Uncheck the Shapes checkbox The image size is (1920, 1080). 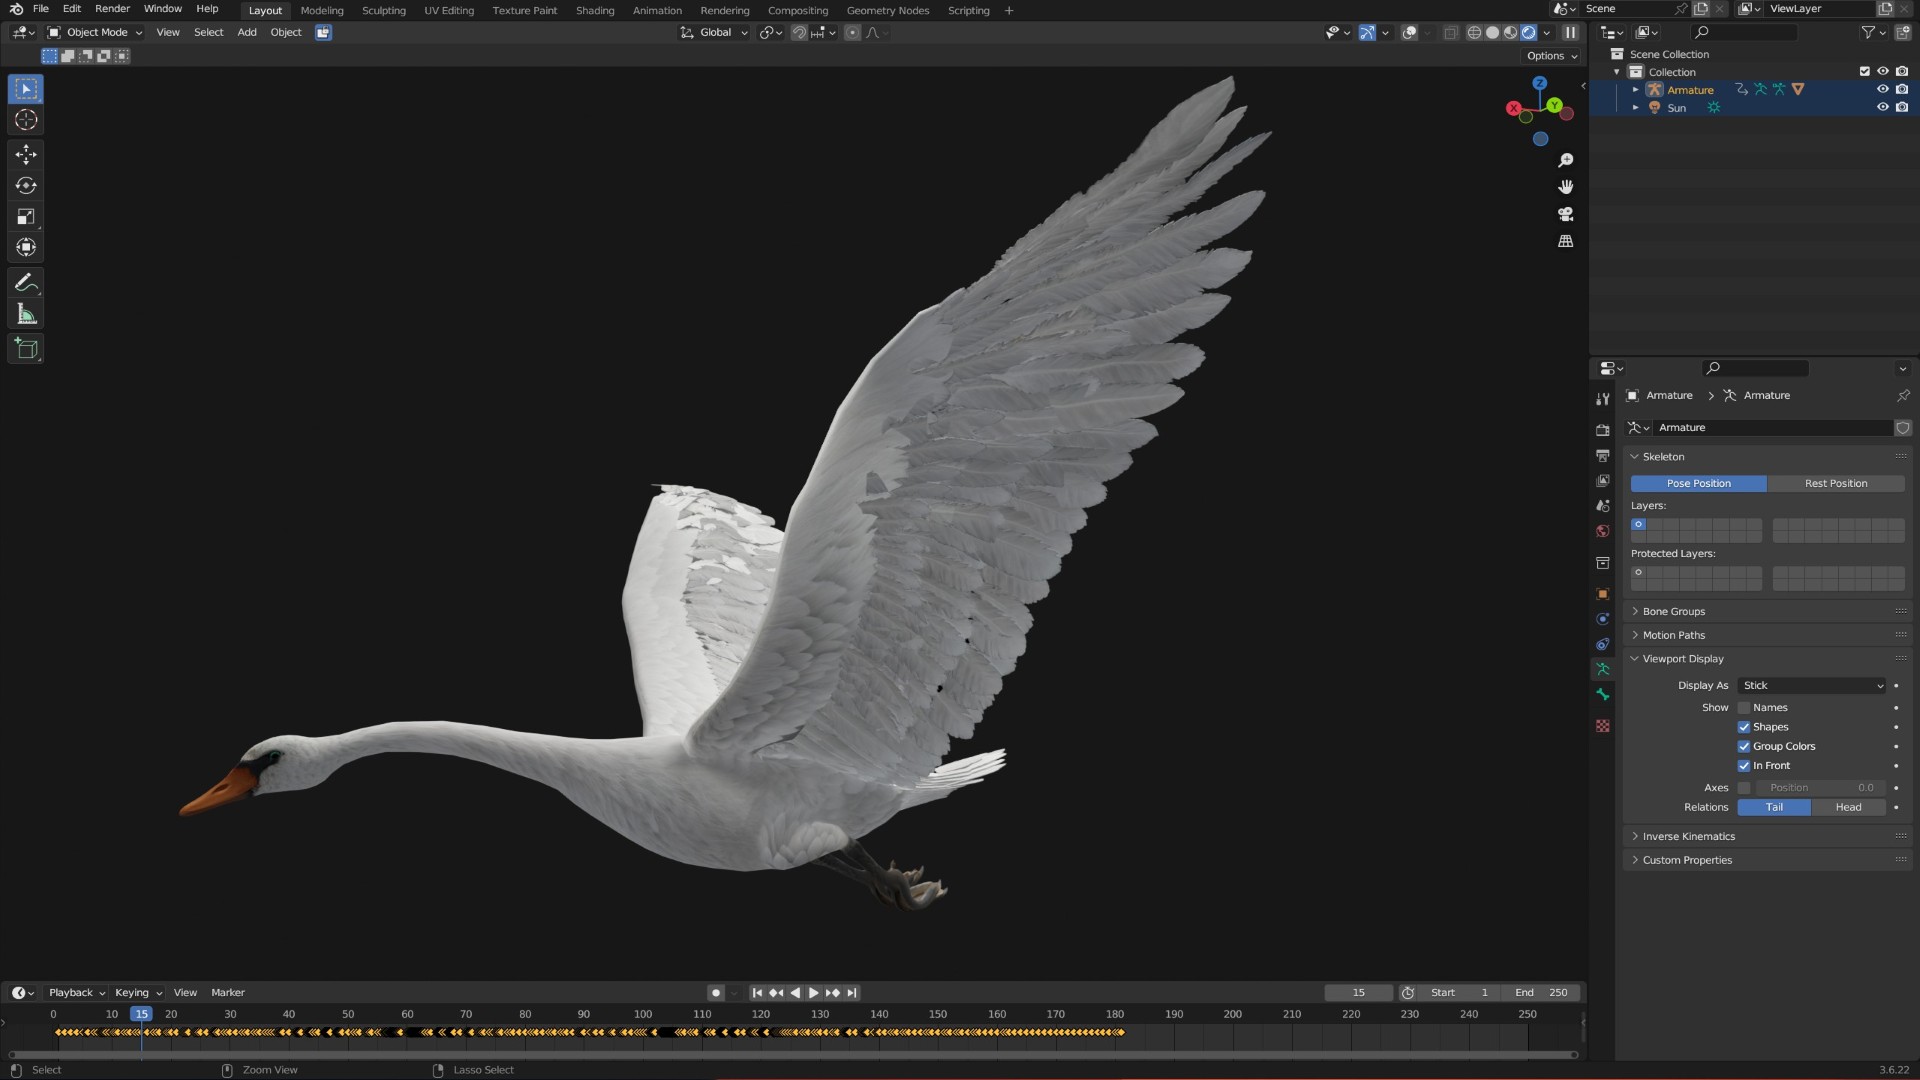click(1744, 727)
